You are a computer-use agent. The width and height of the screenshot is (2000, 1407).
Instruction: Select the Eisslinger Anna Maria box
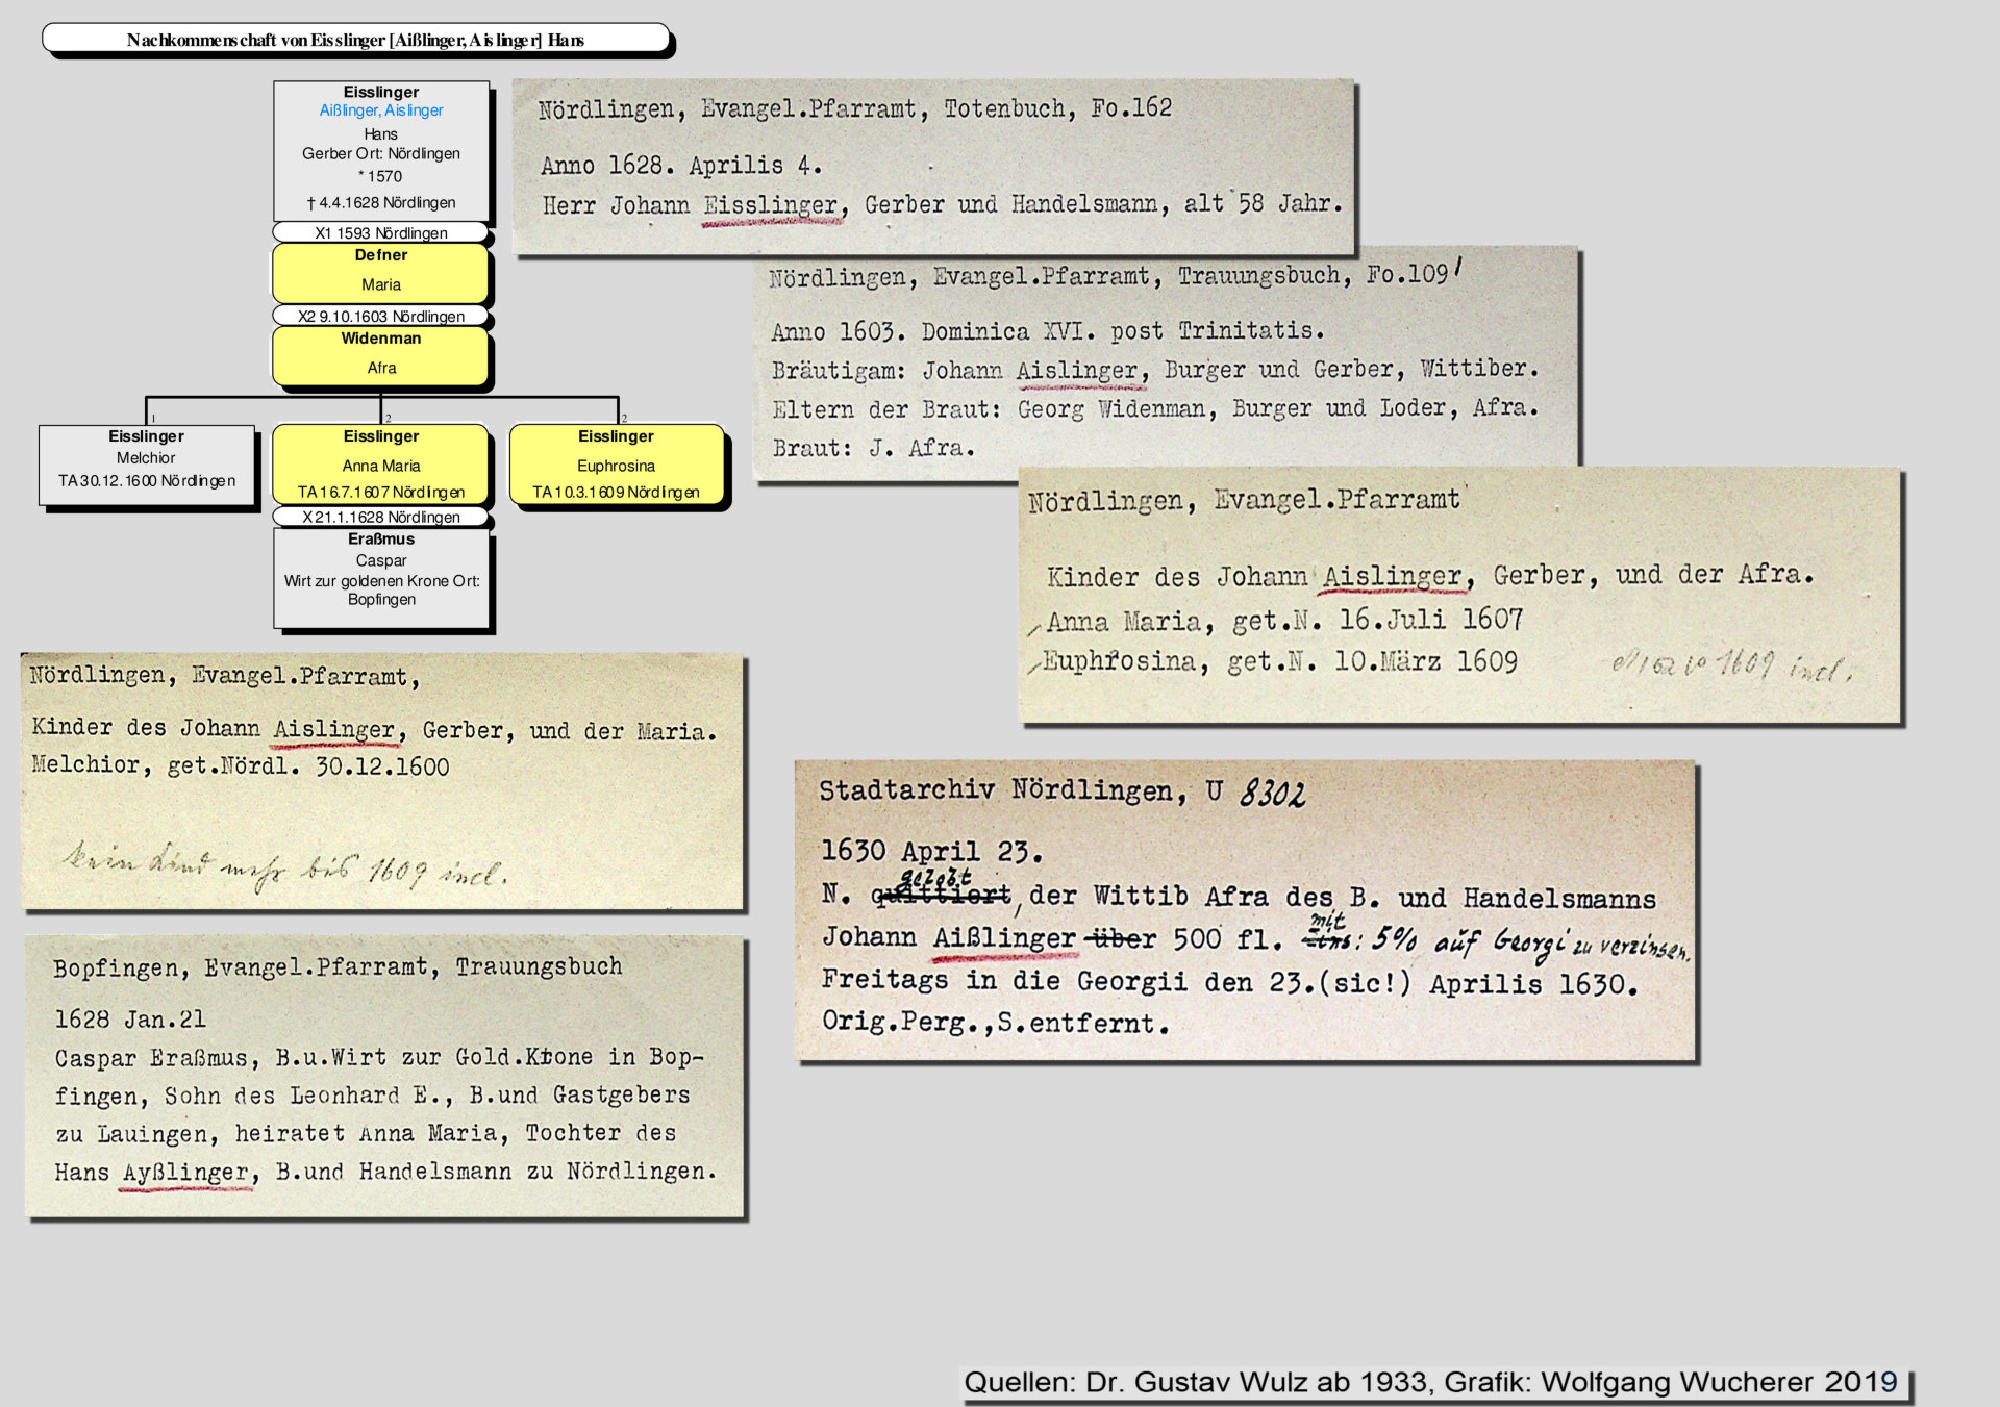coord(381,465)
